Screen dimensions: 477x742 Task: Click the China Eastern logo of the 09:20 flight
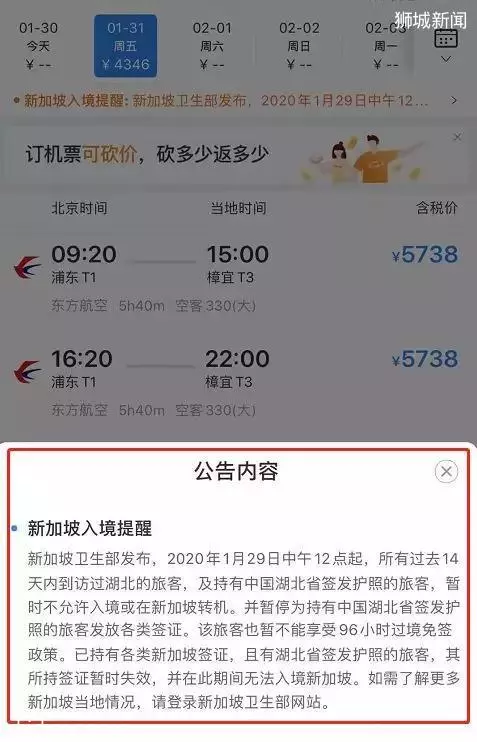[27, 267]
